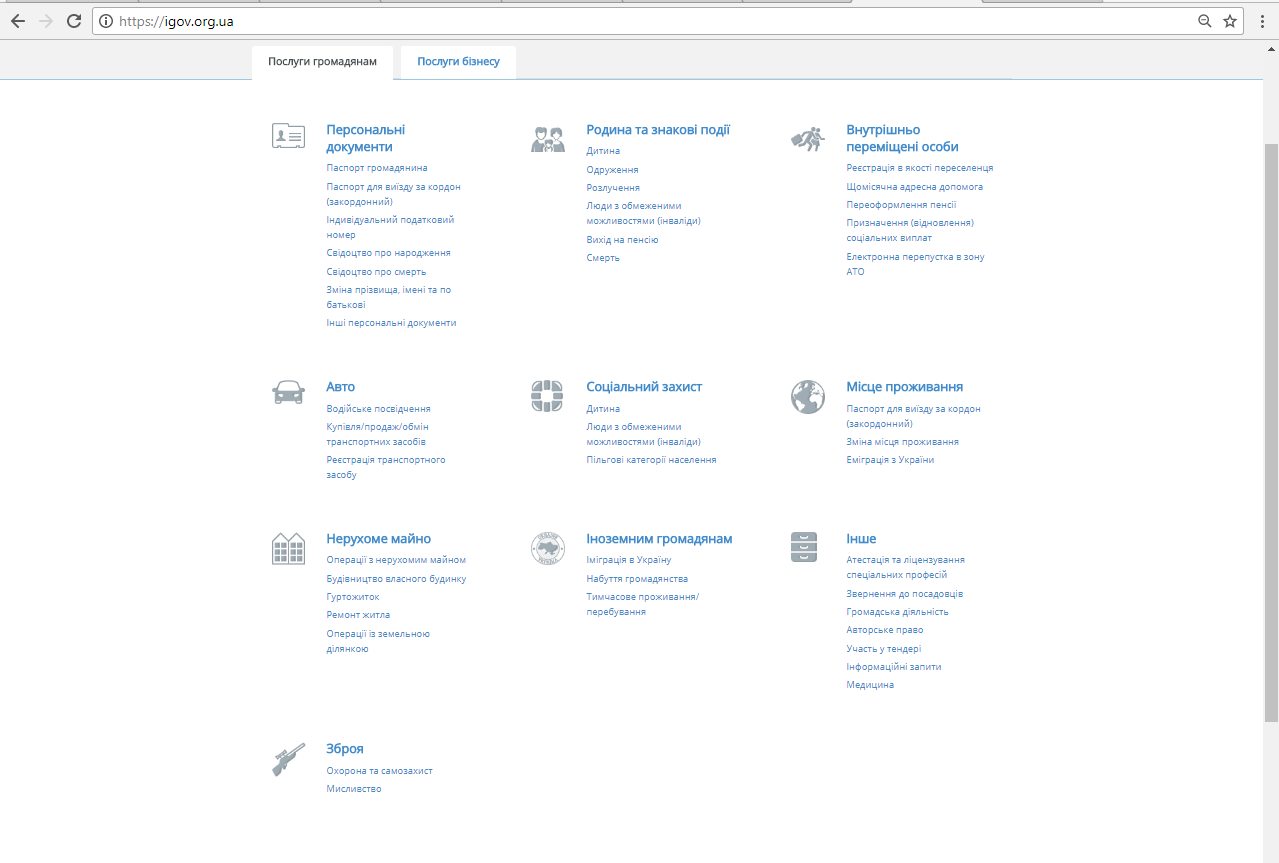Click the vertical page scrollbar
The image size is (1279, 863).
coord(1271,430)
